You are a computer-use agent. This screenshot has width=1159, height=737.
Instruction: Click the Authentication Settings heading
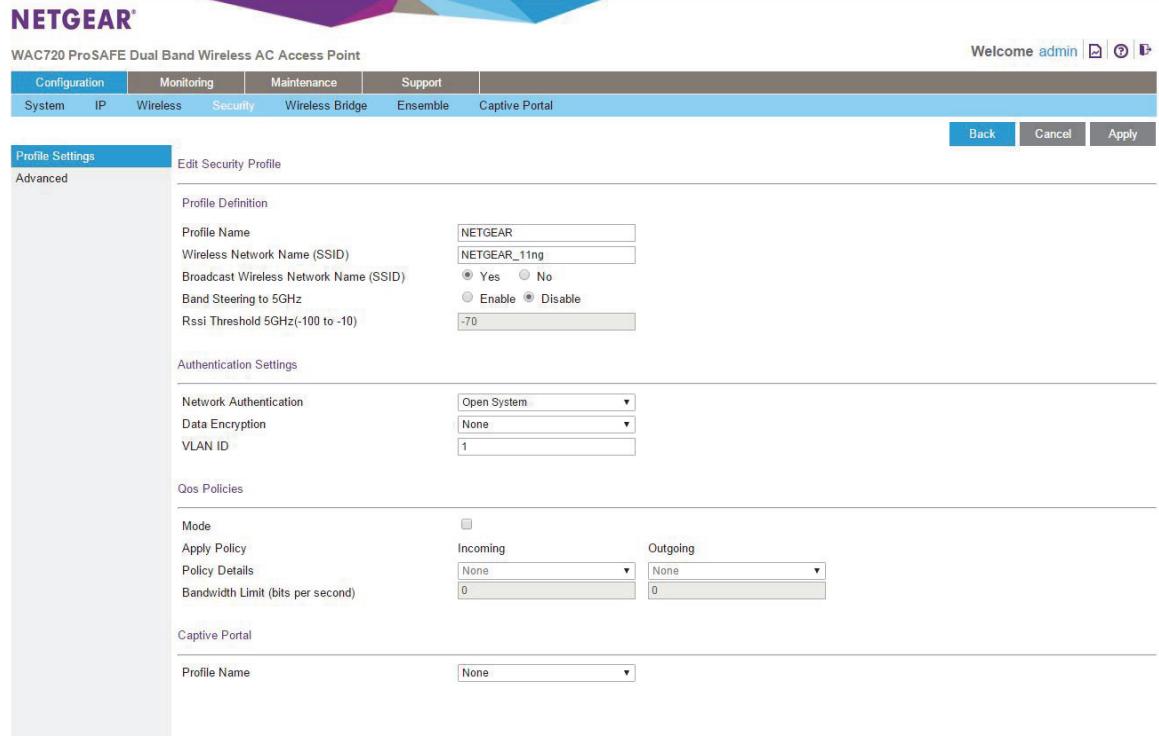pos(237,364)
